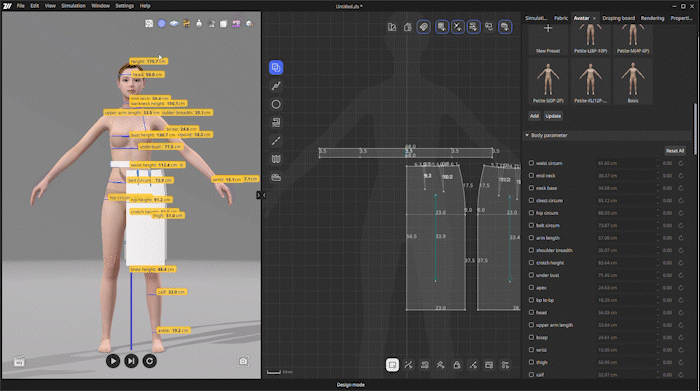Click the first icon in 2D top toolbar

(x=392, y=27)
